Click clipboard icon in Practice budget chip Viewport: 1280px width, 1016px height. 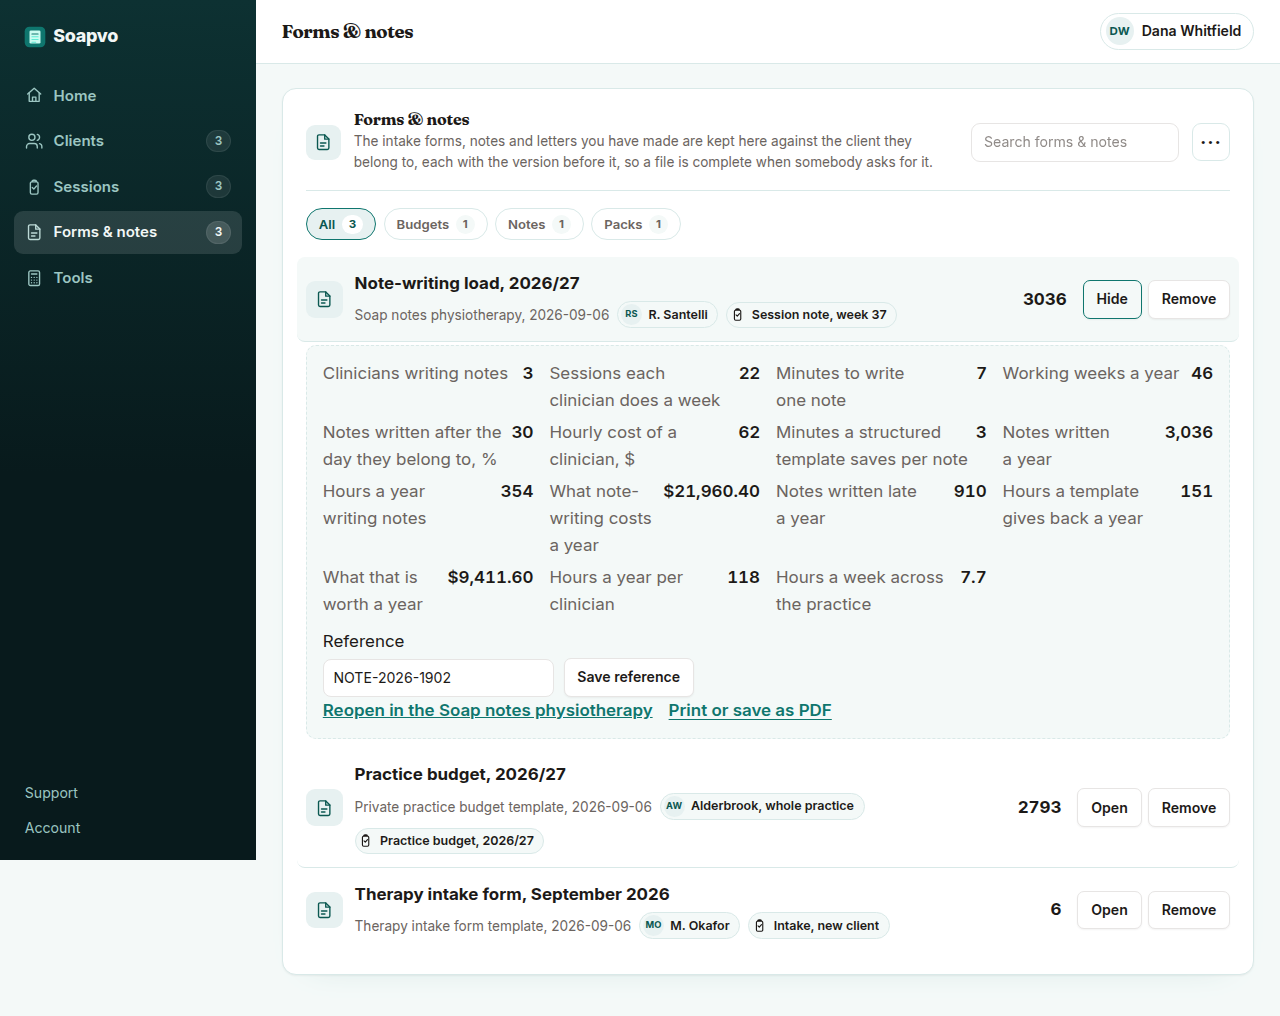[x=365, y=841]
